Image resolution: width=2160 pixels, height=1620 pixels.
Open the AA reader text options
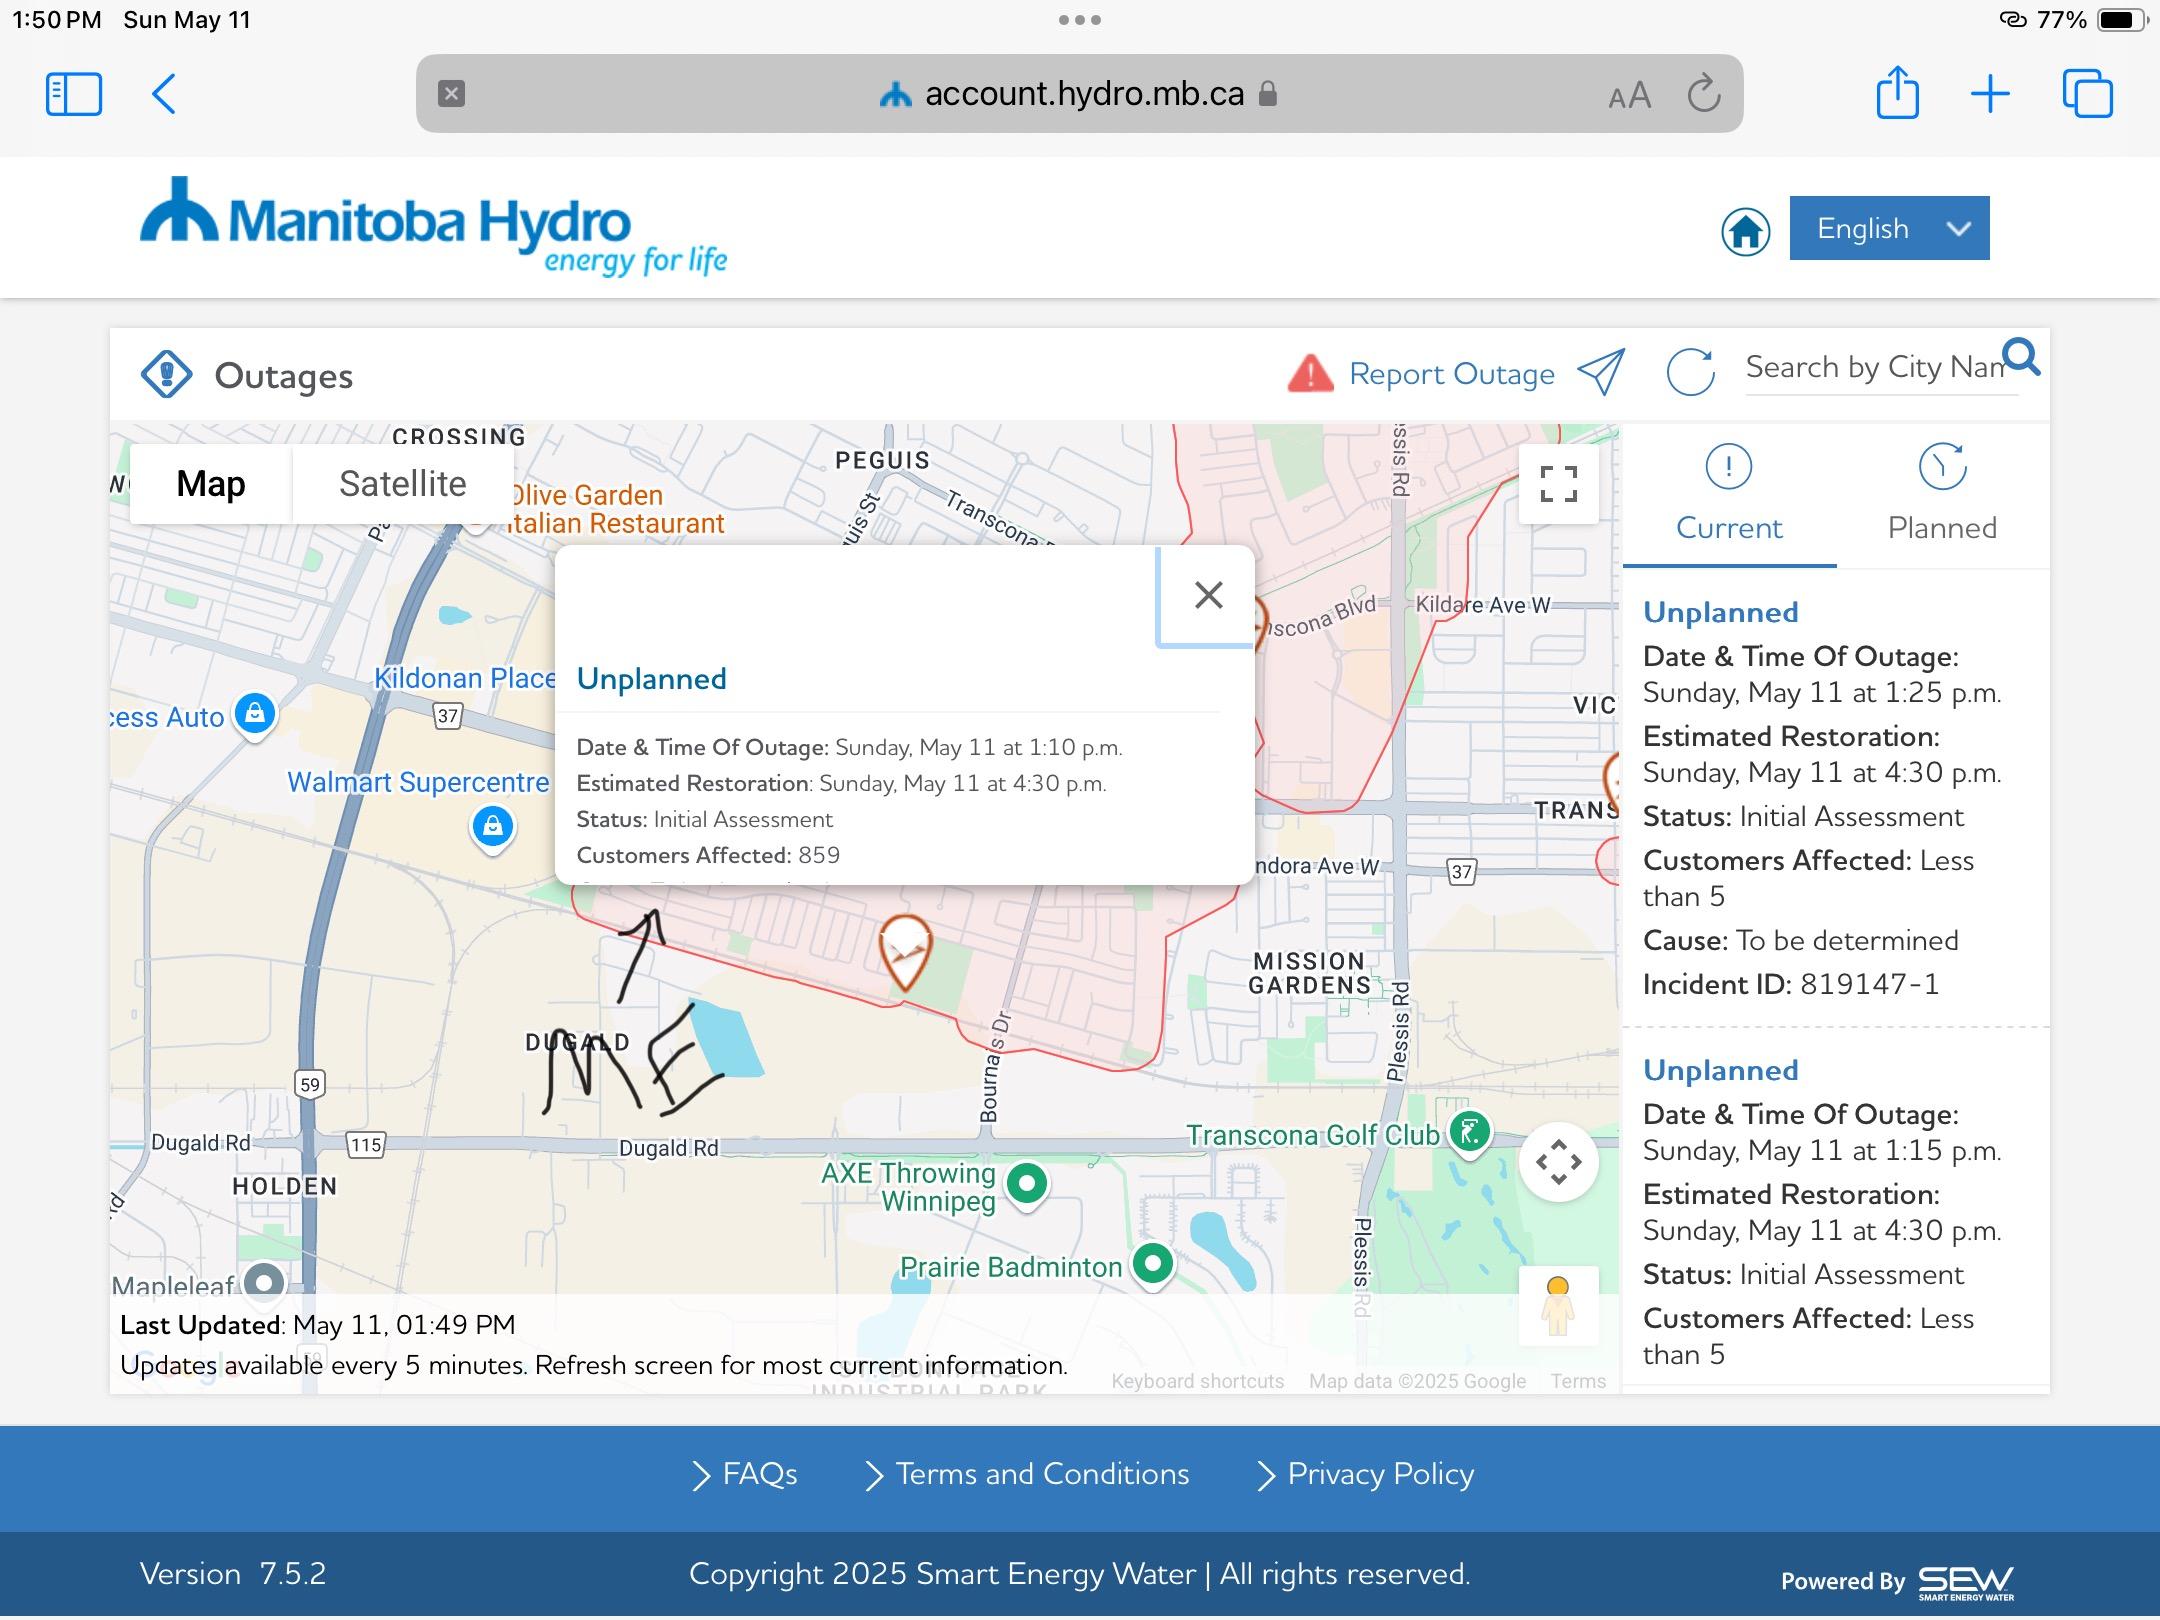(1629, 96)
